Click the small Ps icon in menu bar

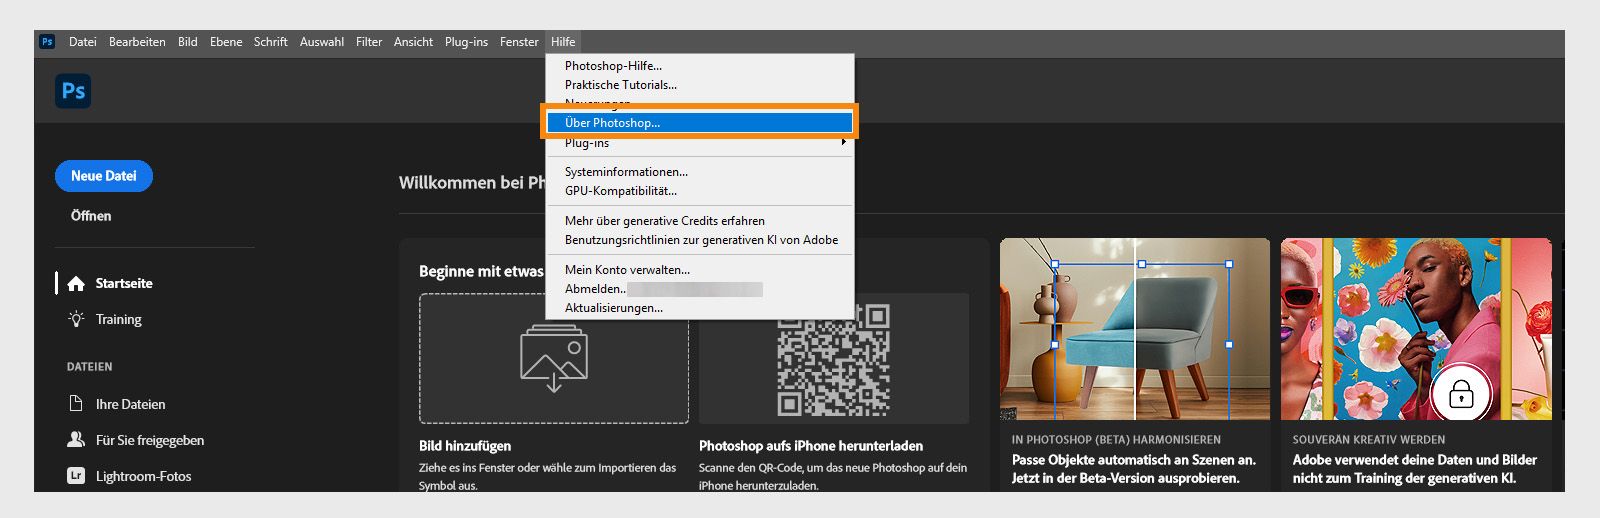47,41
